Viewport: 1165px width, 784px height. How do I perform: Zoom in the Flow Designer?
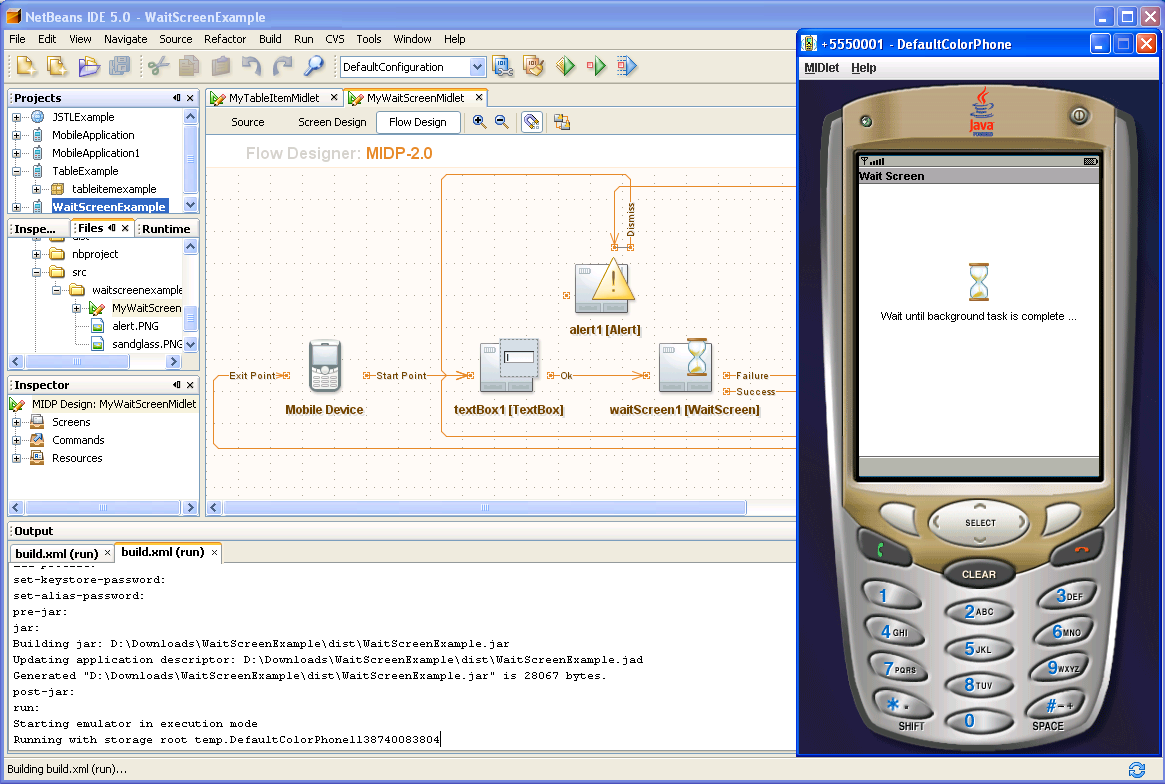(x=480, y=122)
